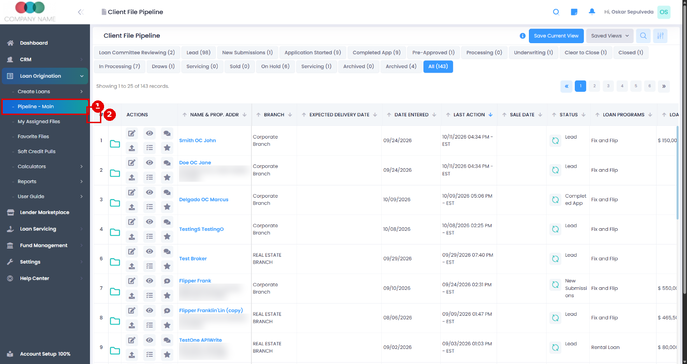Expand the Reports submenu
The width and height of the screenshot is (687, 364).
point(45,181)
